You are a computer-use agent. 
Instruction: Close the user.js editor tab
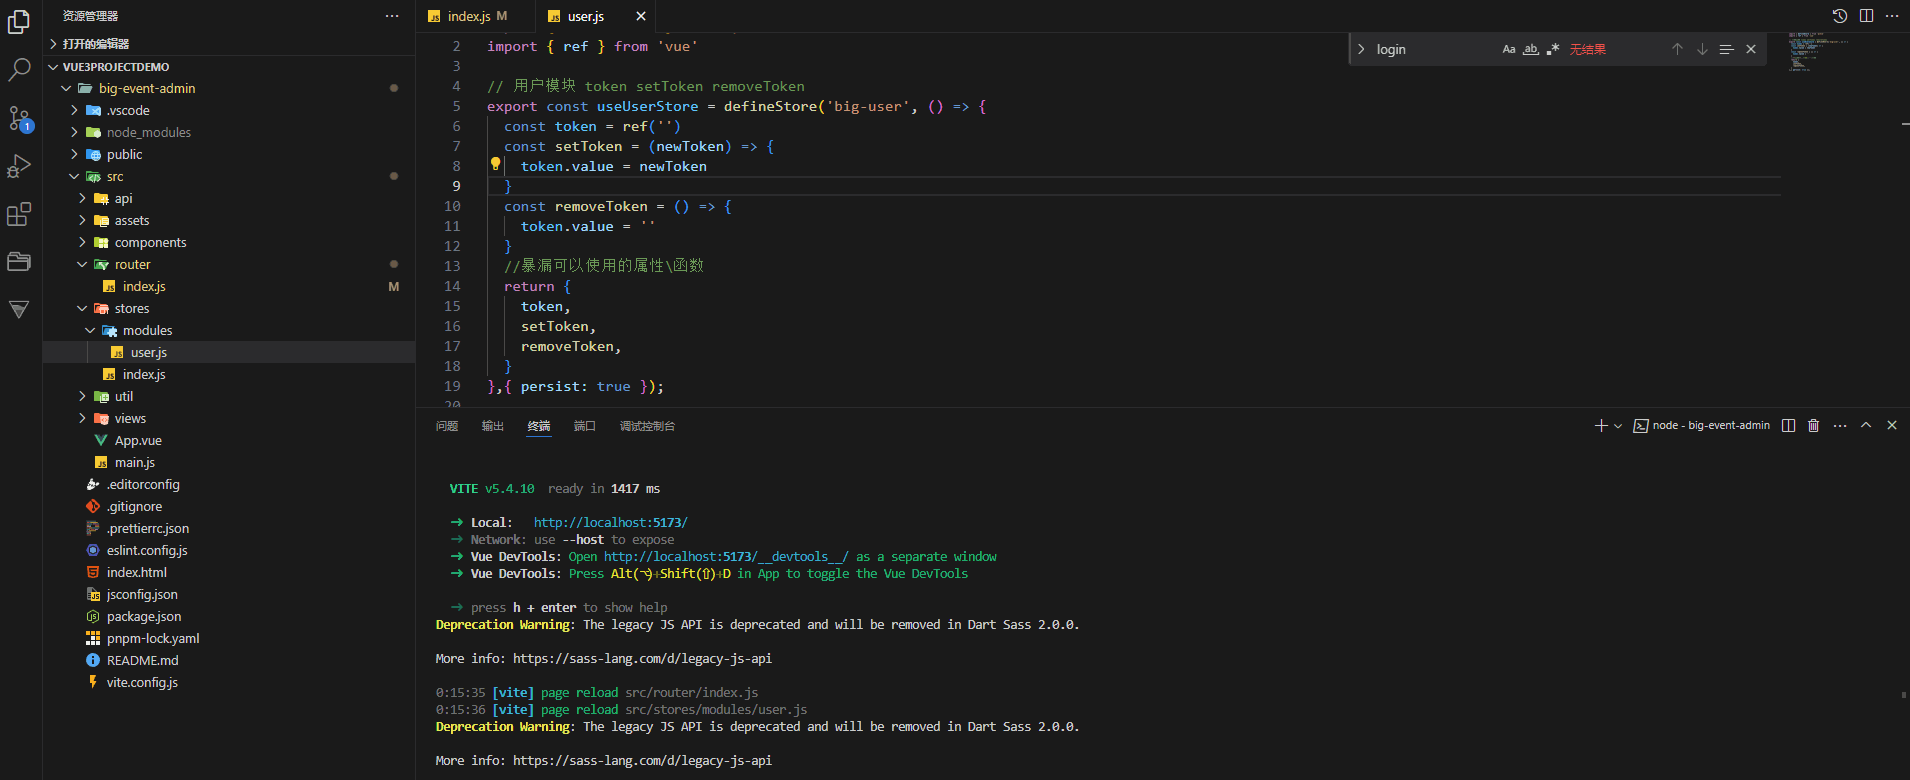click(x=641, y=16)
